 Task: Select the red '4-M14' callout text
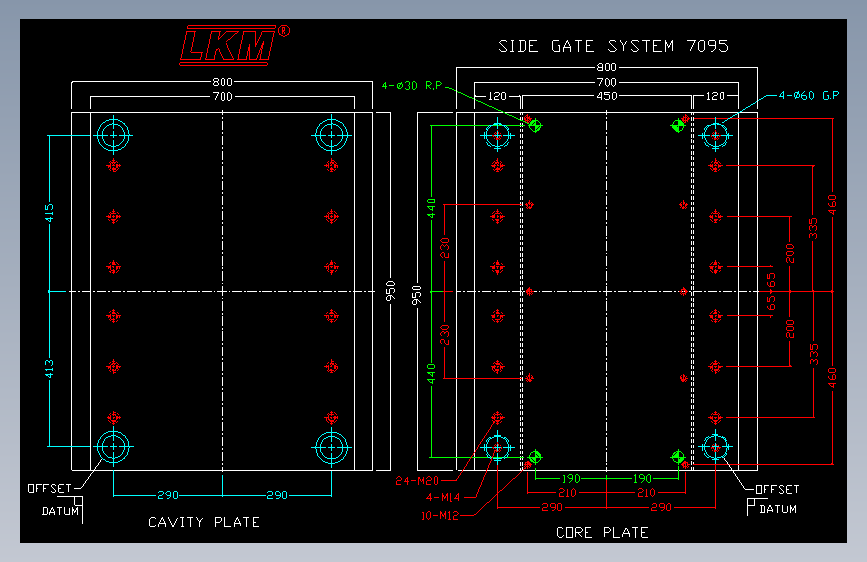pos(443,497)
